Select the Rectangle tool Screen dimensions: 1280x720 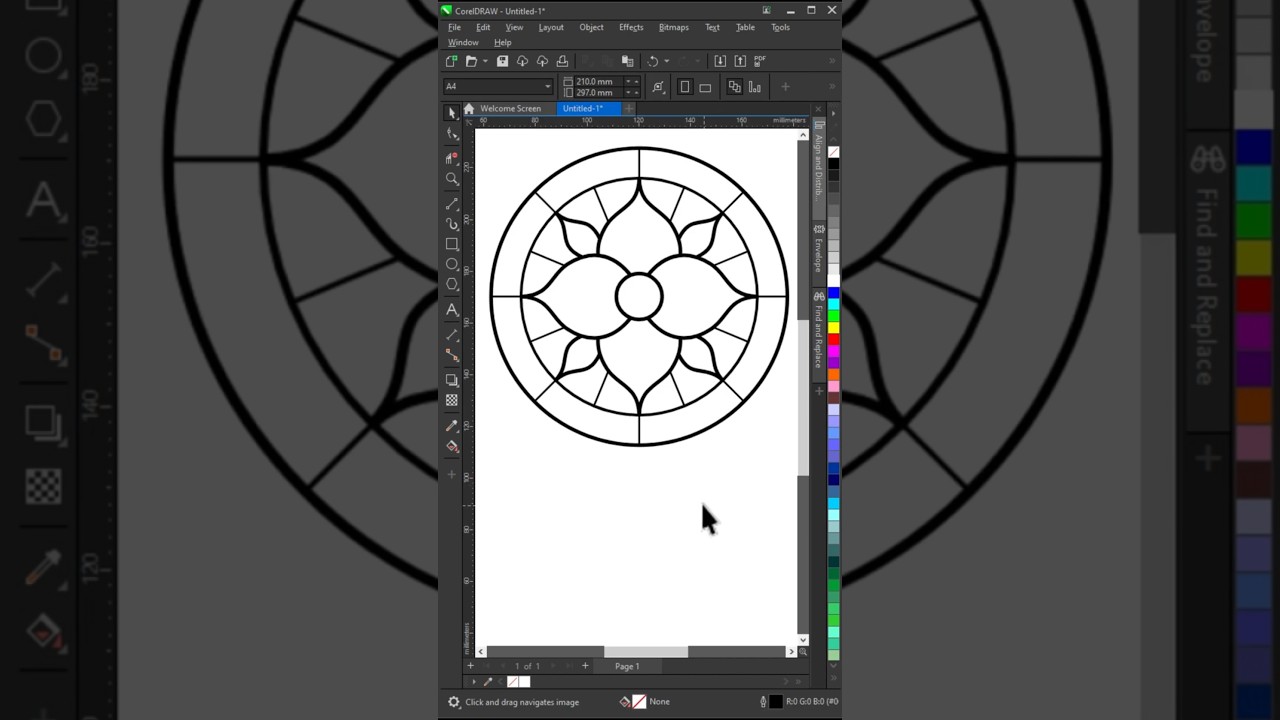(x=452, y=244)
